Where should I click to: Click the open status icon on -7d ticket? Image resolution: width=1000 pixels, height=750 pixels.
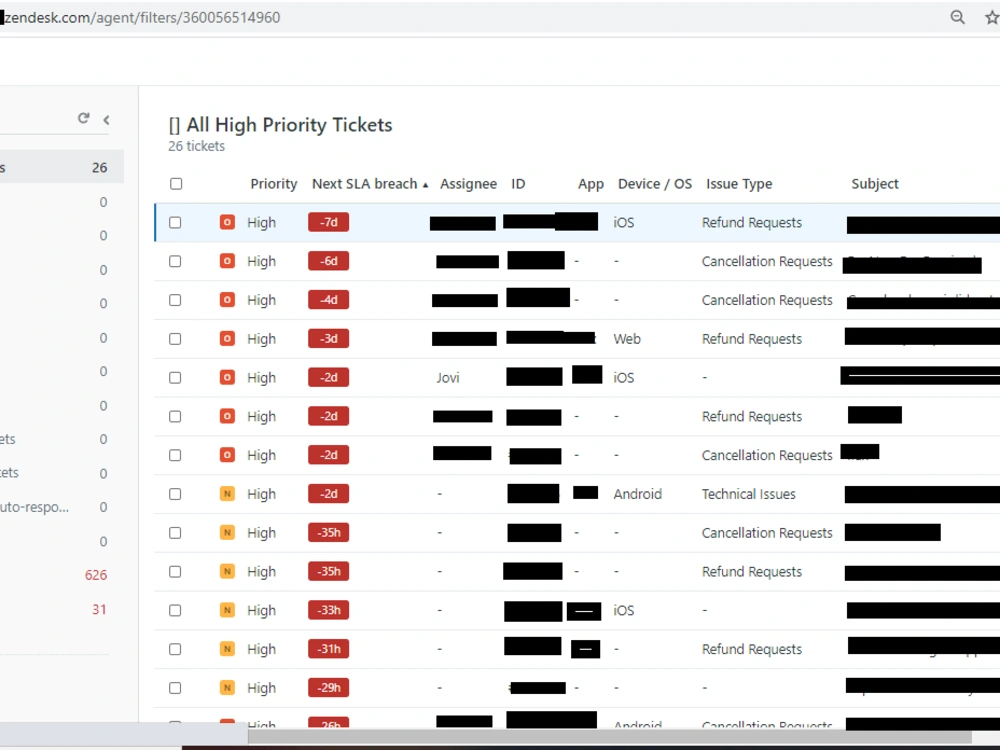(x=227, y=222)
